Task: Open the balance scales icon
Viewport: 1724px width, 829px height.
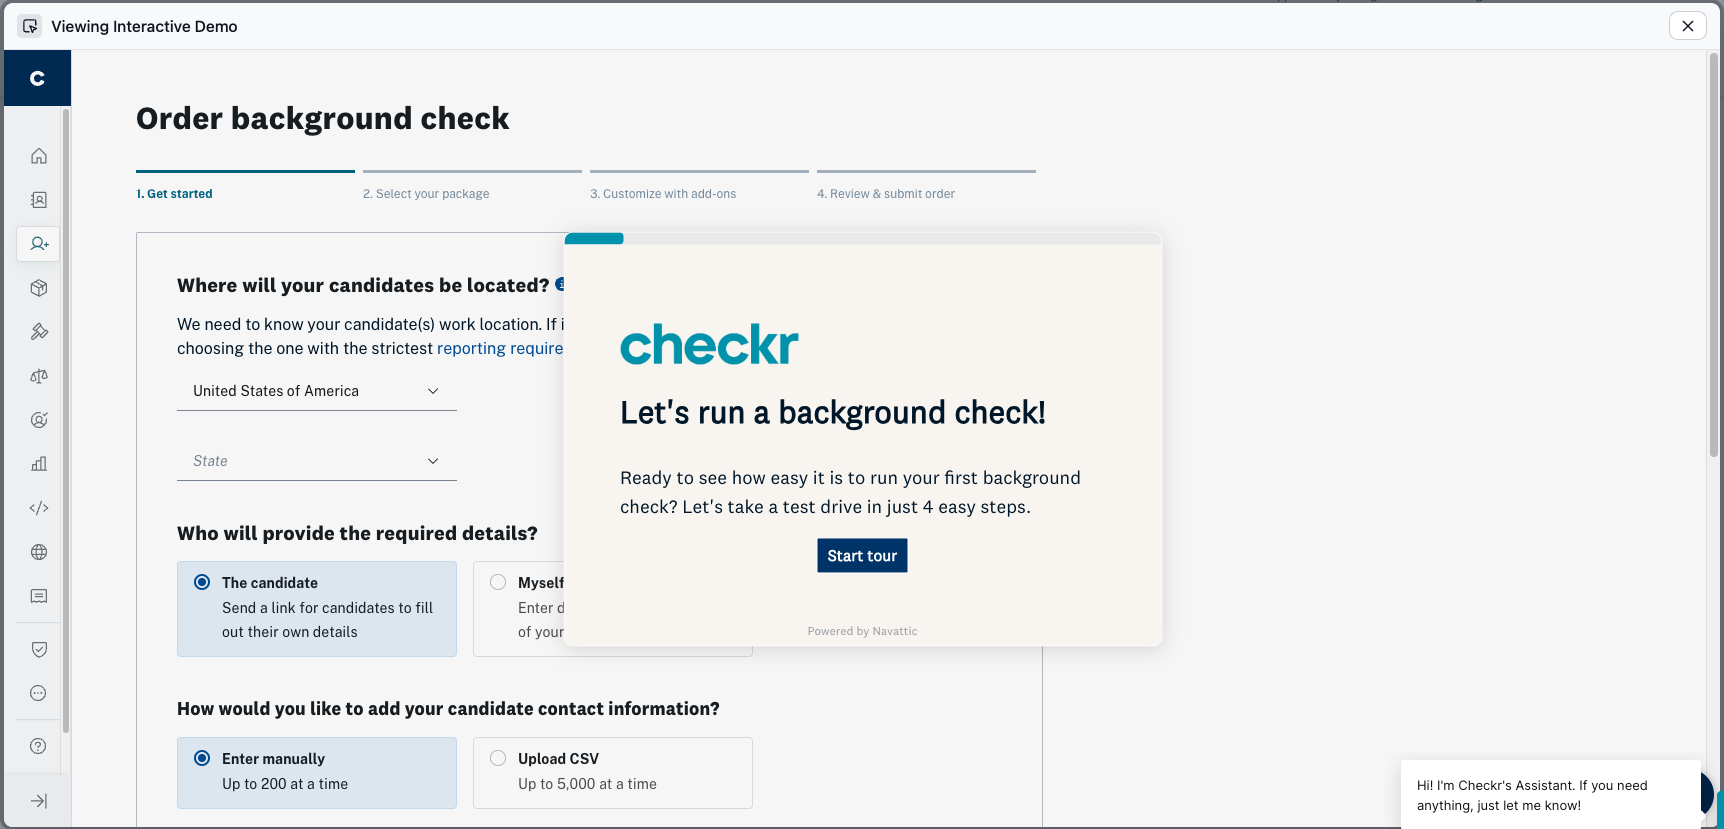Action: tap(39, 376)
